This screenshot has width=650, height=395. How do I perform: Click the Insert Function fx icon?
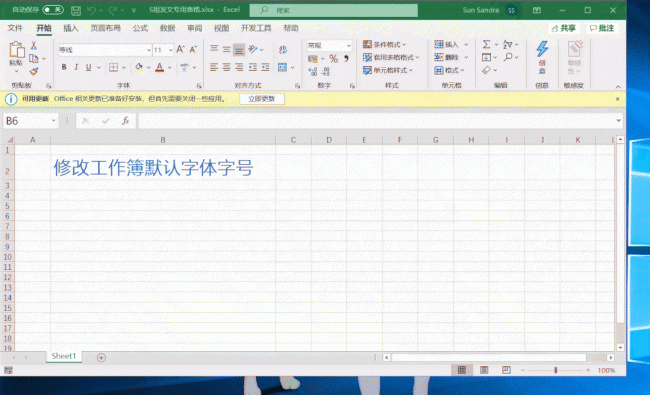click(125, 121)
